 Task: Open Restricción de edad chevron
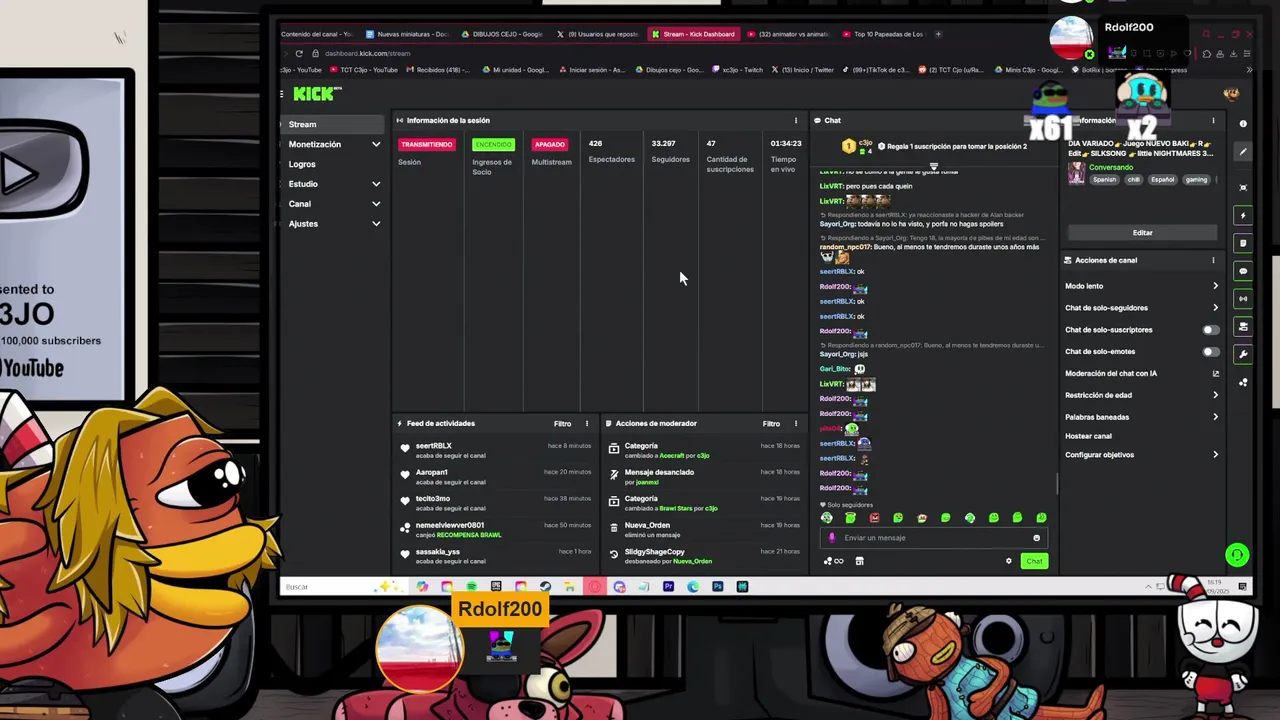point(1216,395)
